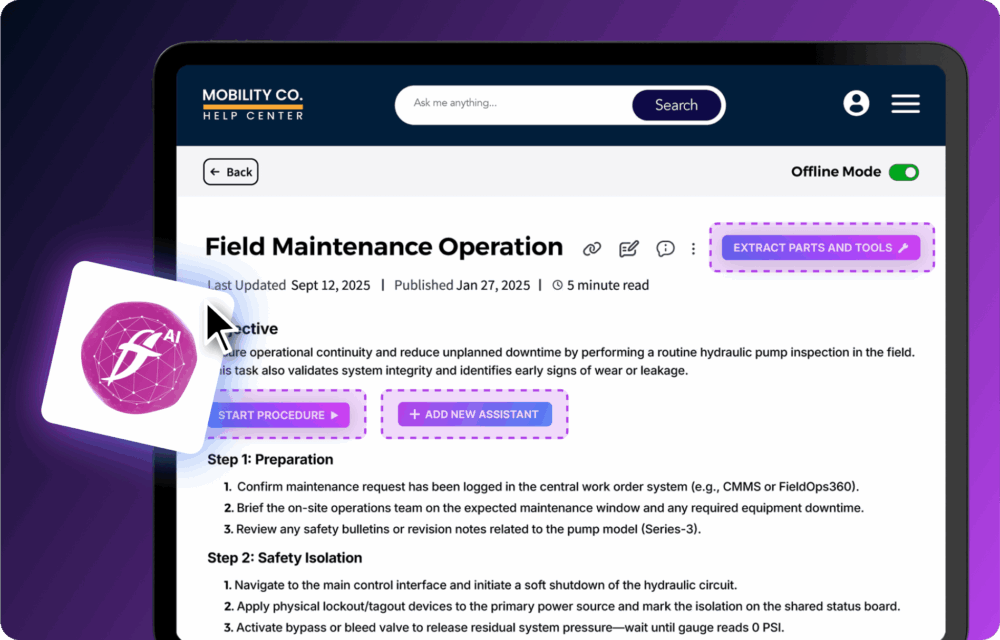Open the hamburger menu in header

click(x=905, y=104)
